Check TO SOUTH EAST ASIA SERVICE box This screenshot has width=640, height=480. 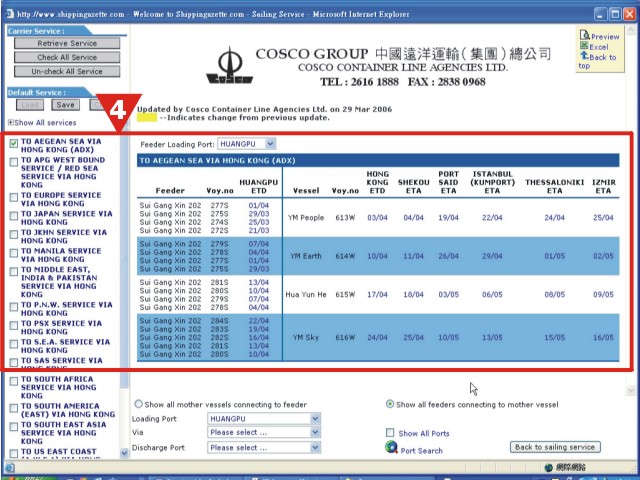tap(14, 427)
